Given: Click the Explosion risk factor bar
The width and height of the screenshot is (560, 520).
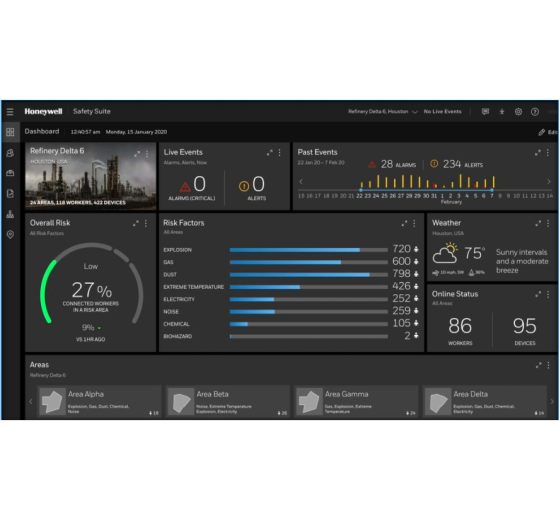Looking at the screenshot, I should point(309,250).
